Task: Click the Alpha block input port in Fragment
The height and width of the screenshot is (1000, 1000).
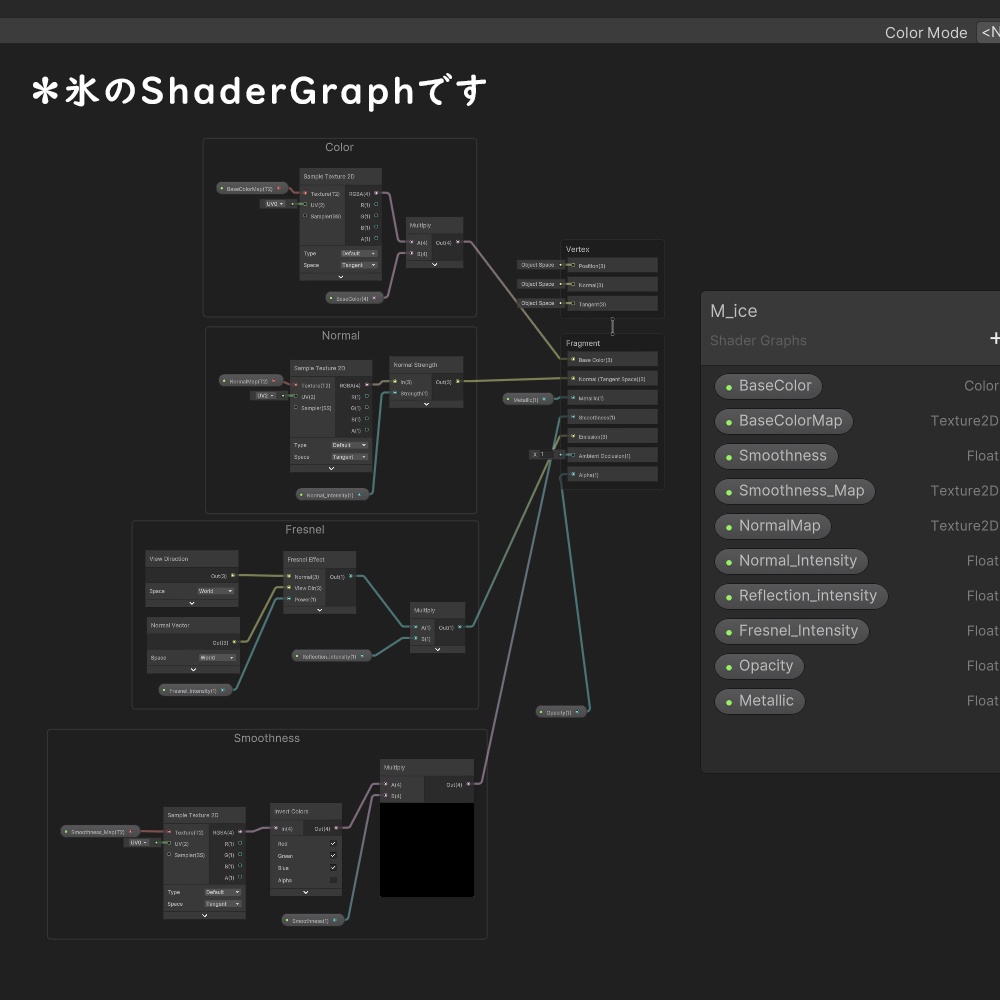Action: [573, 474]
